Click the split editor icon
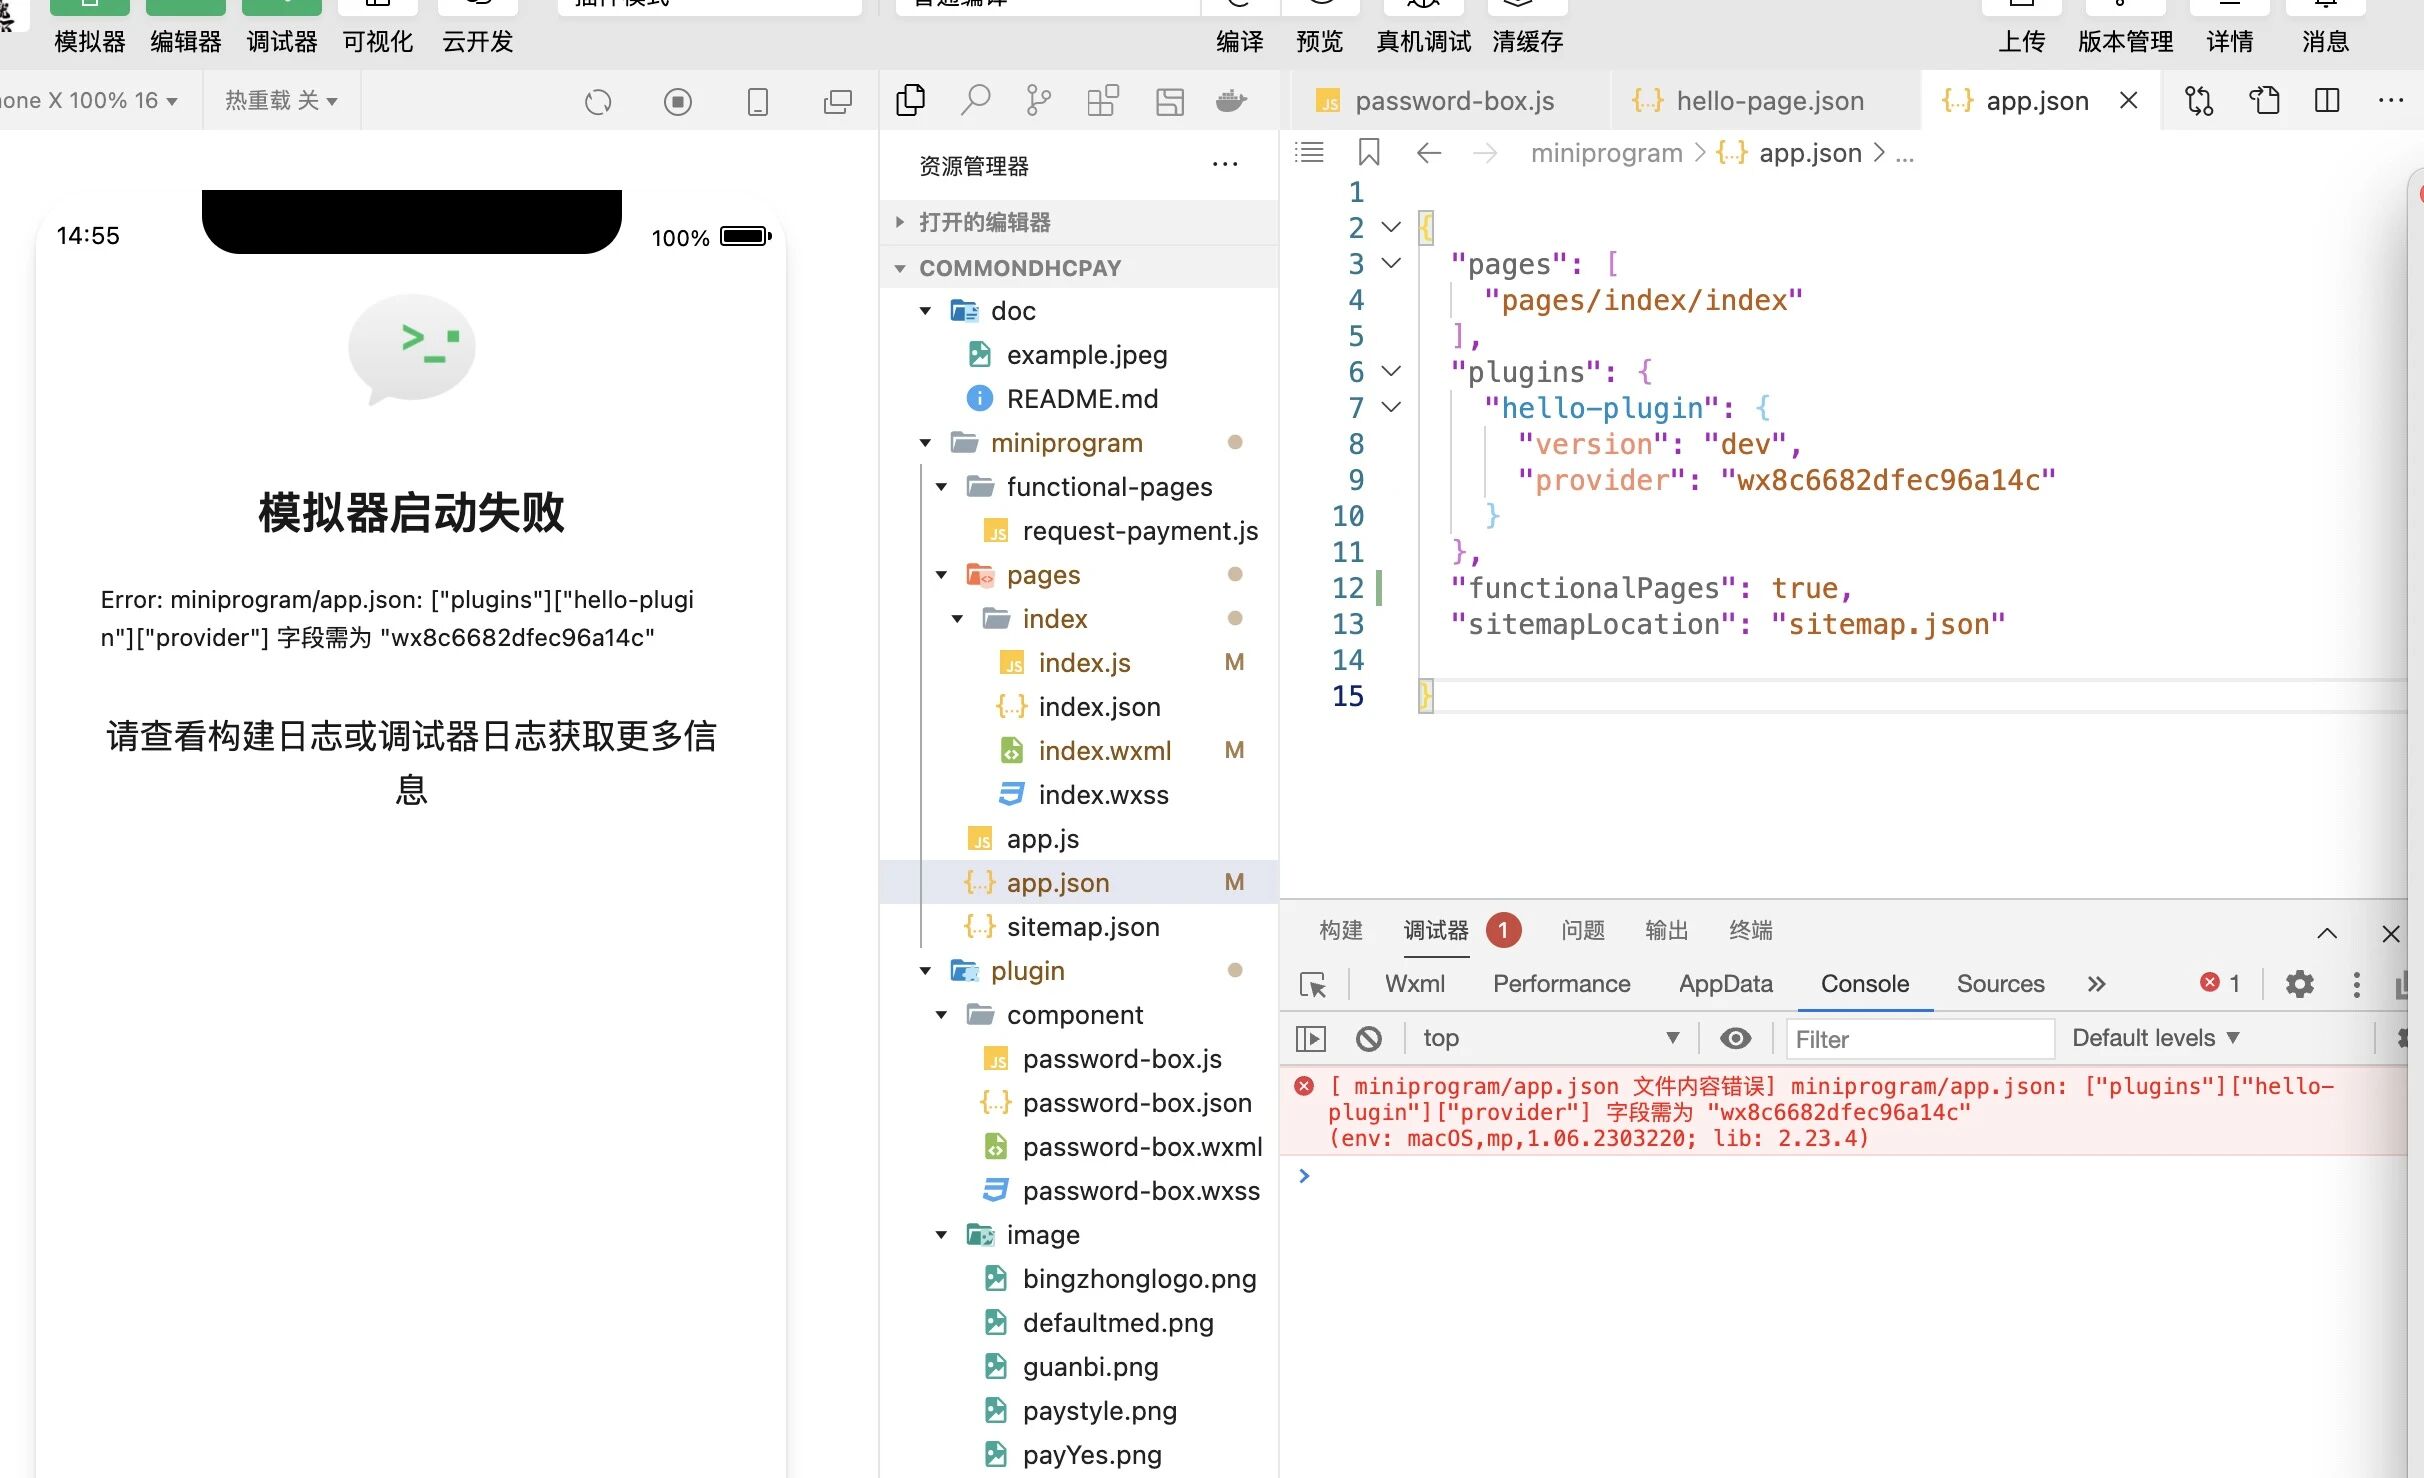Viewport: 2424px width, 1478px height. tap(2327, 101)
